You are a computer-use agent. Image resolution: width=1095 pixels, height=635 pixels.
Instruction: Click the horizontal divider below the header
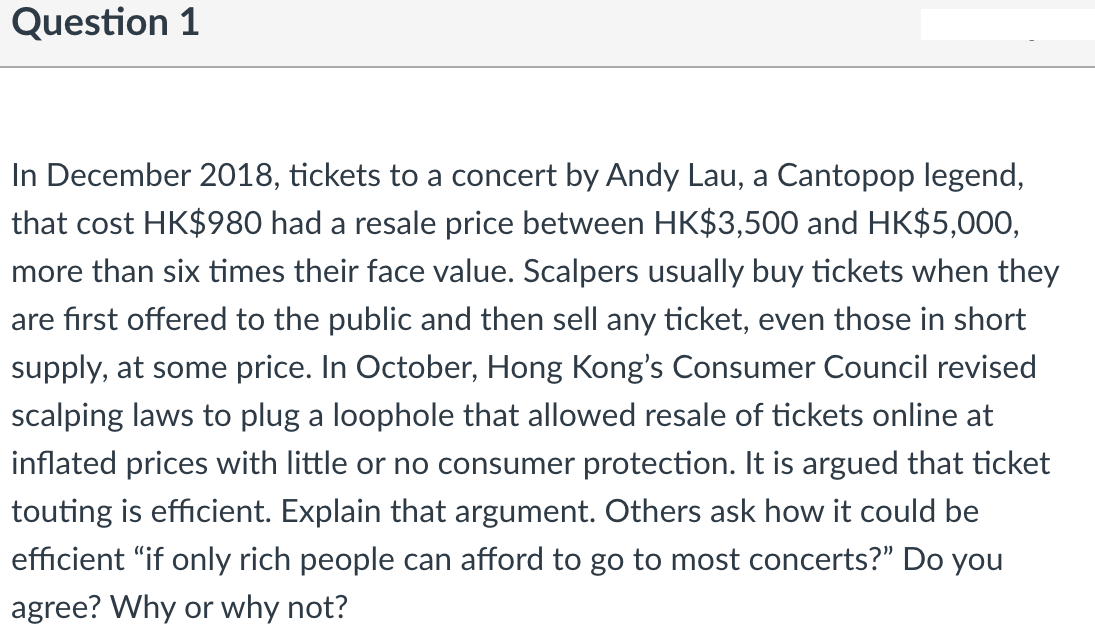[547, 67]
